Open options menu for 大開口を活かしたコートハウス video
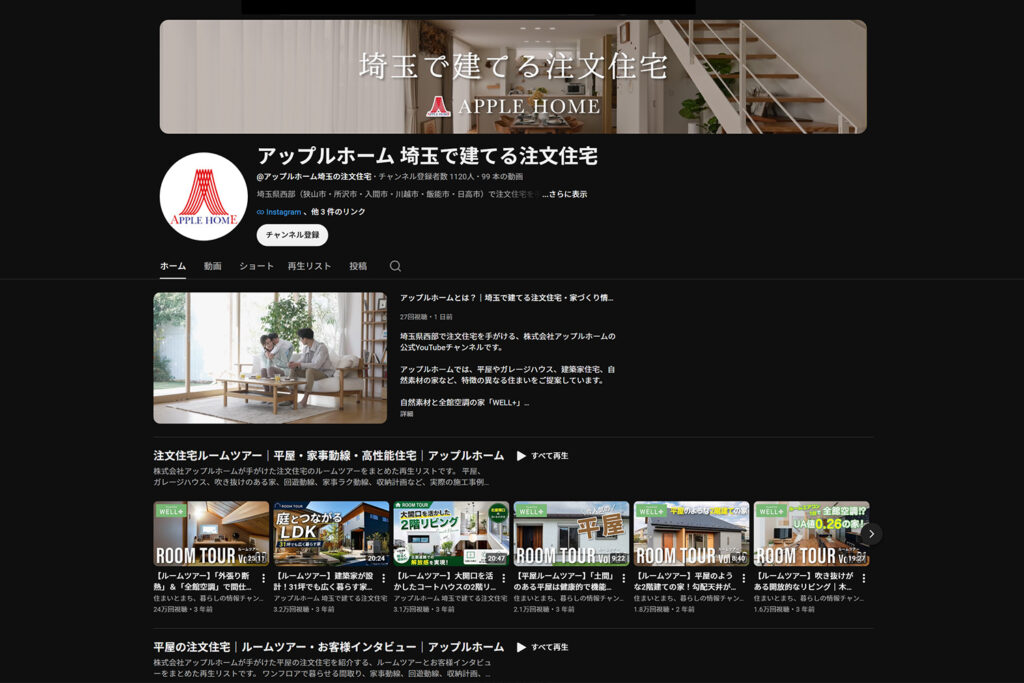 click(x=504, y=579)
